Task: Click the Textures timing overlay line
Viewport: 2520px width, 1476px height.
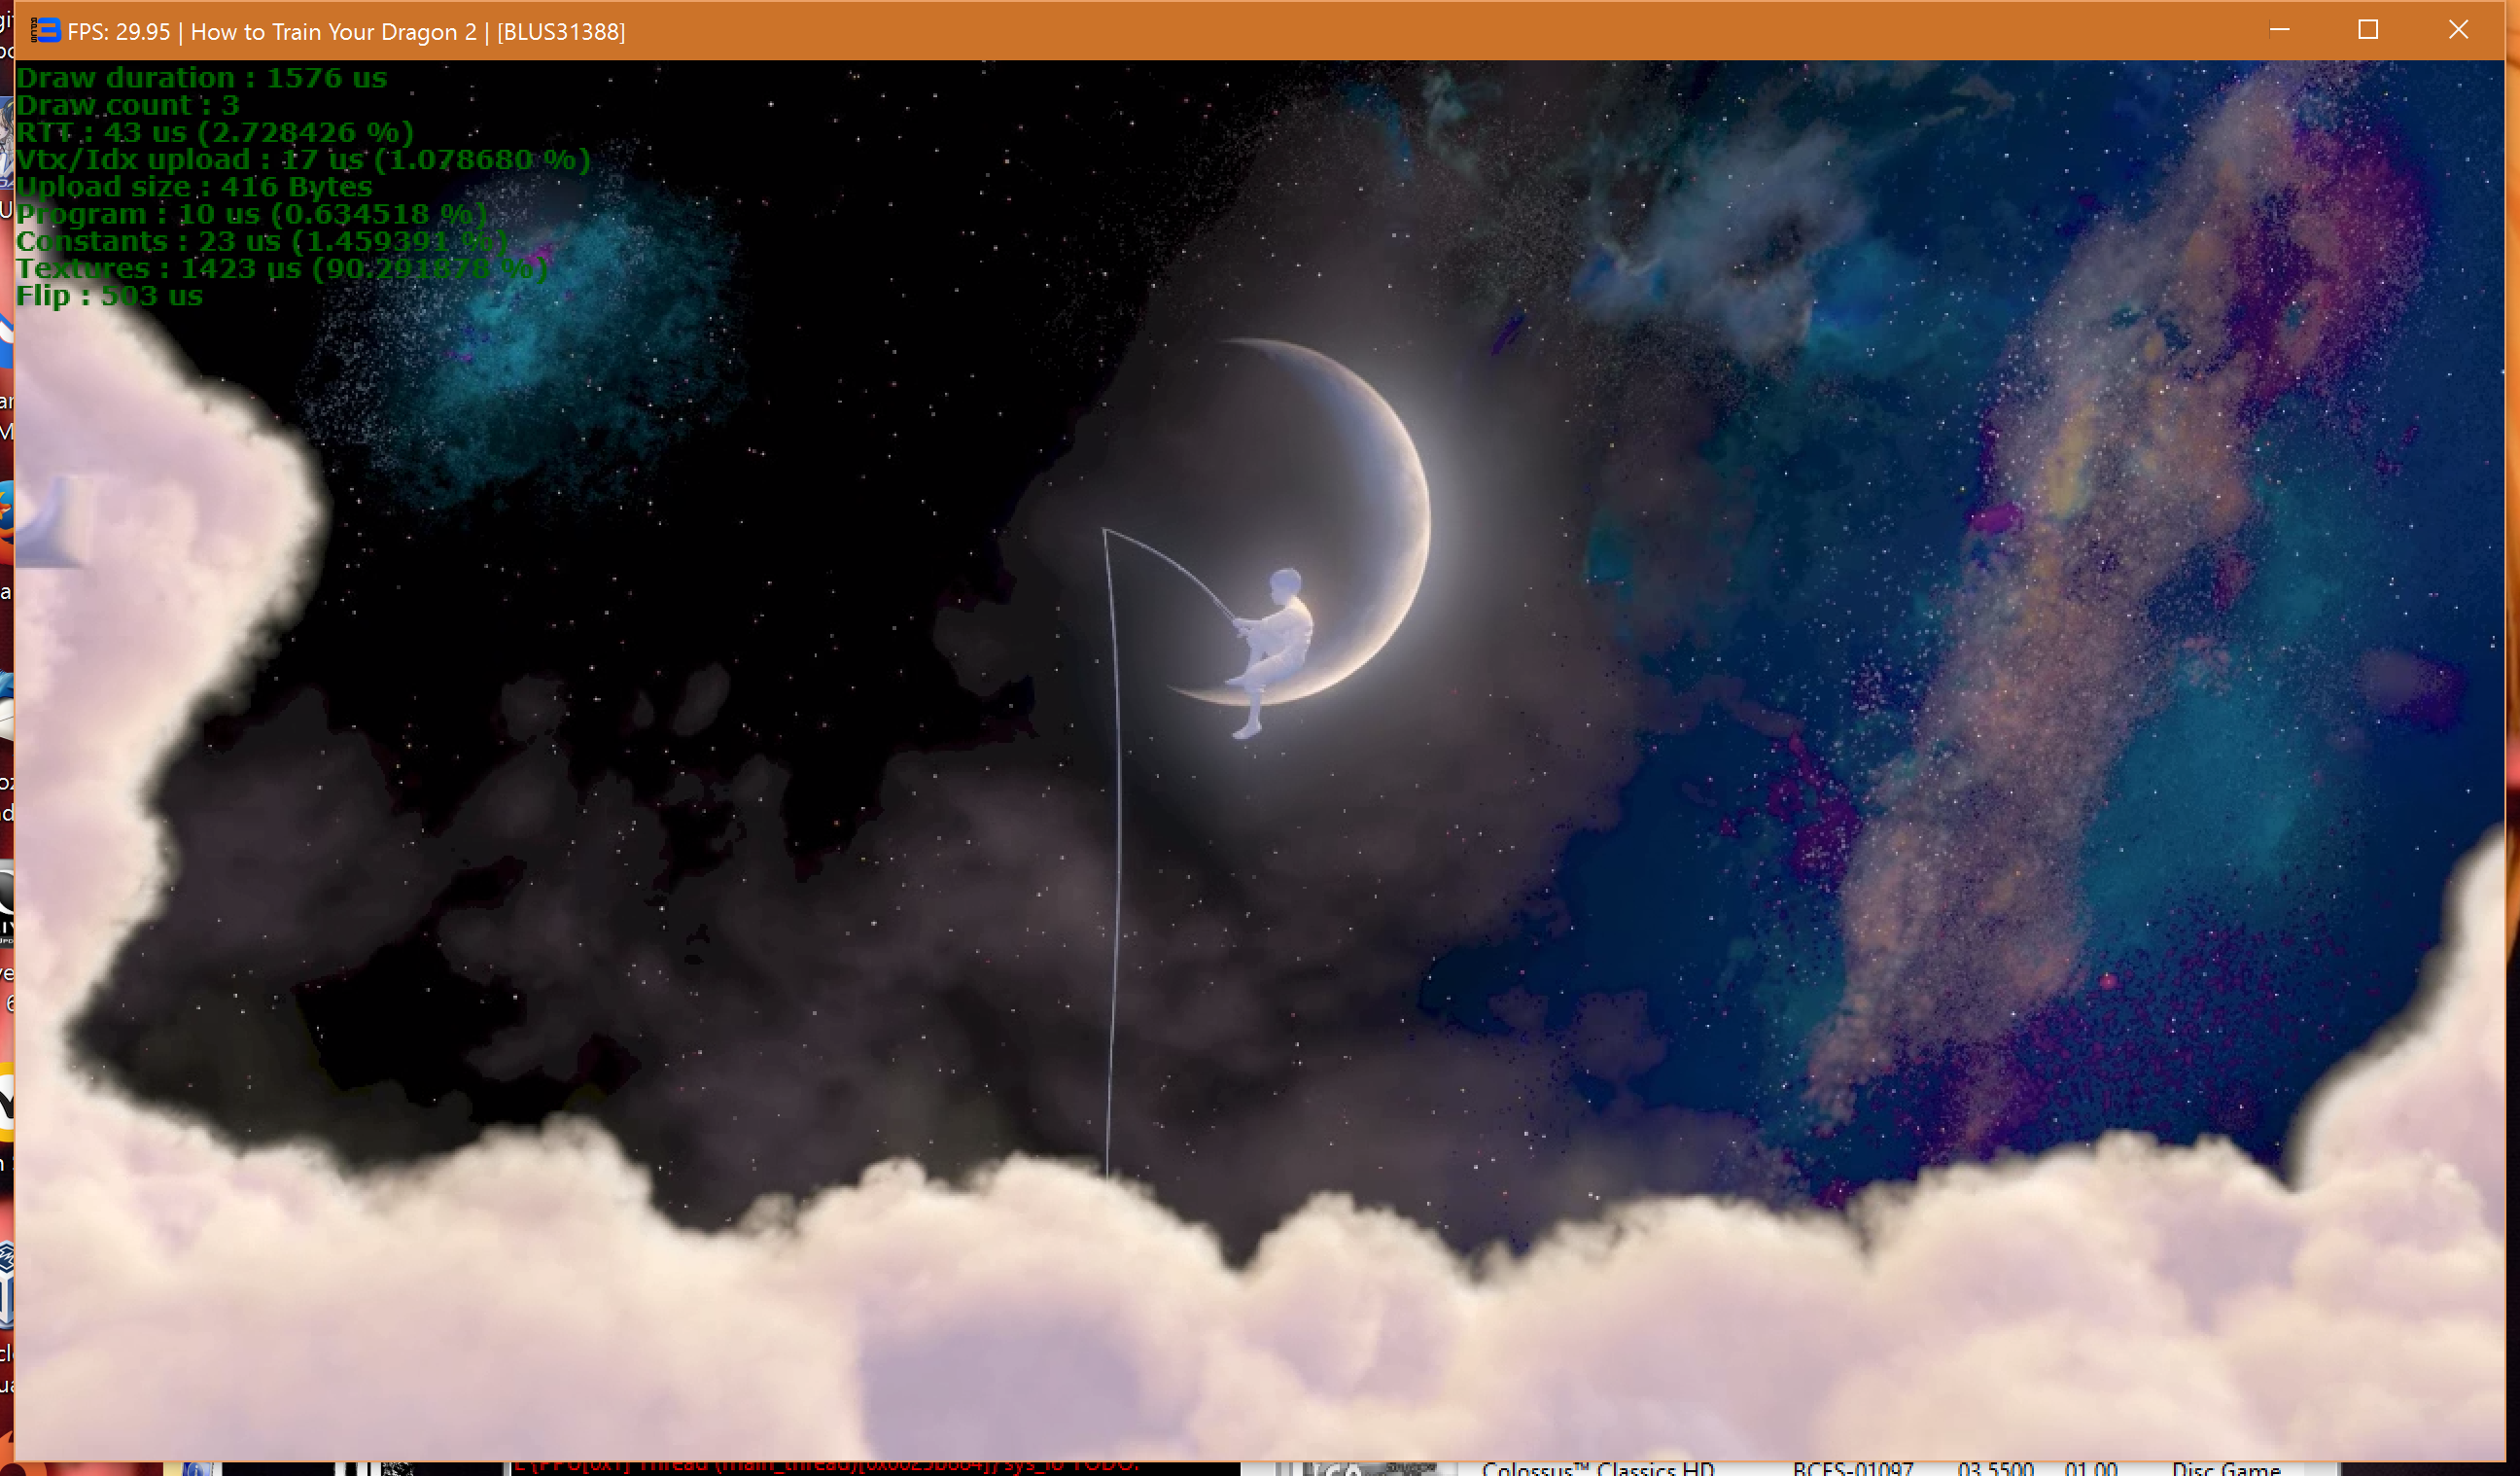Action: pos(281,268)
